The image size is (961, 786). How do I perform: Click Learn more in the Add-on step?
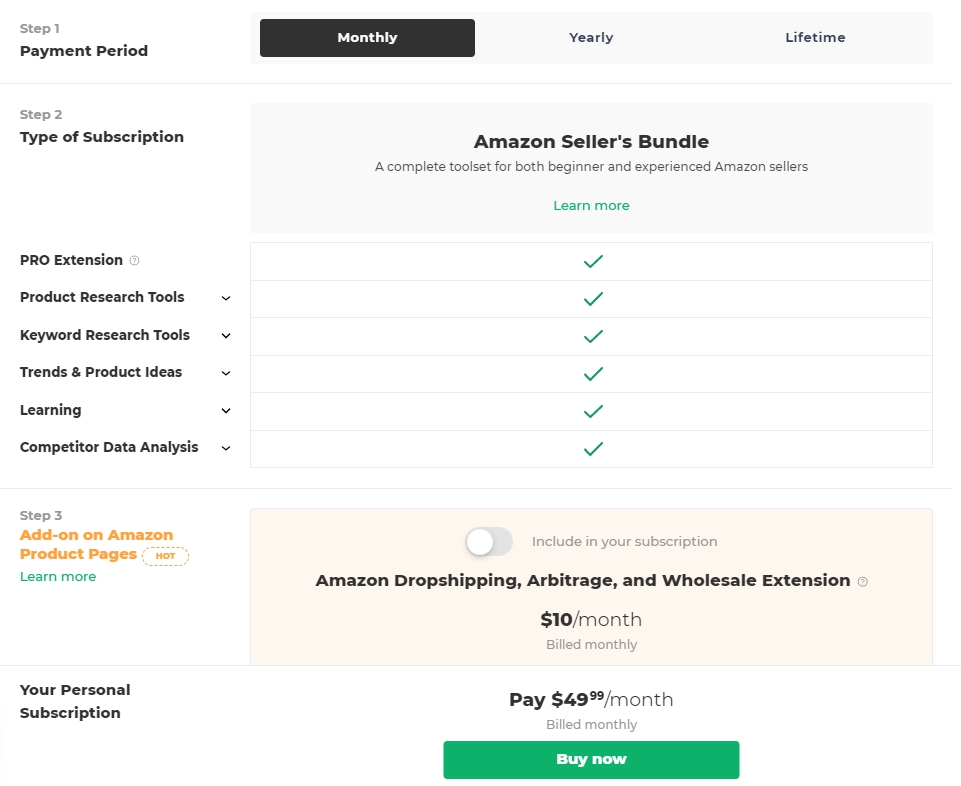pos(57,576)
